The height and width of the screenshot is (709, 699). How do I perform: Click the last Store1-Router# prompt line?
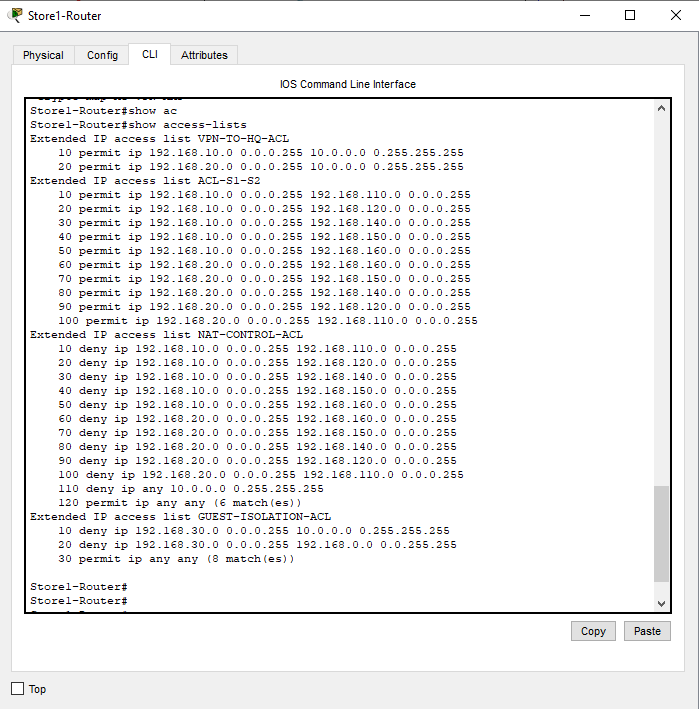point(78,600)
